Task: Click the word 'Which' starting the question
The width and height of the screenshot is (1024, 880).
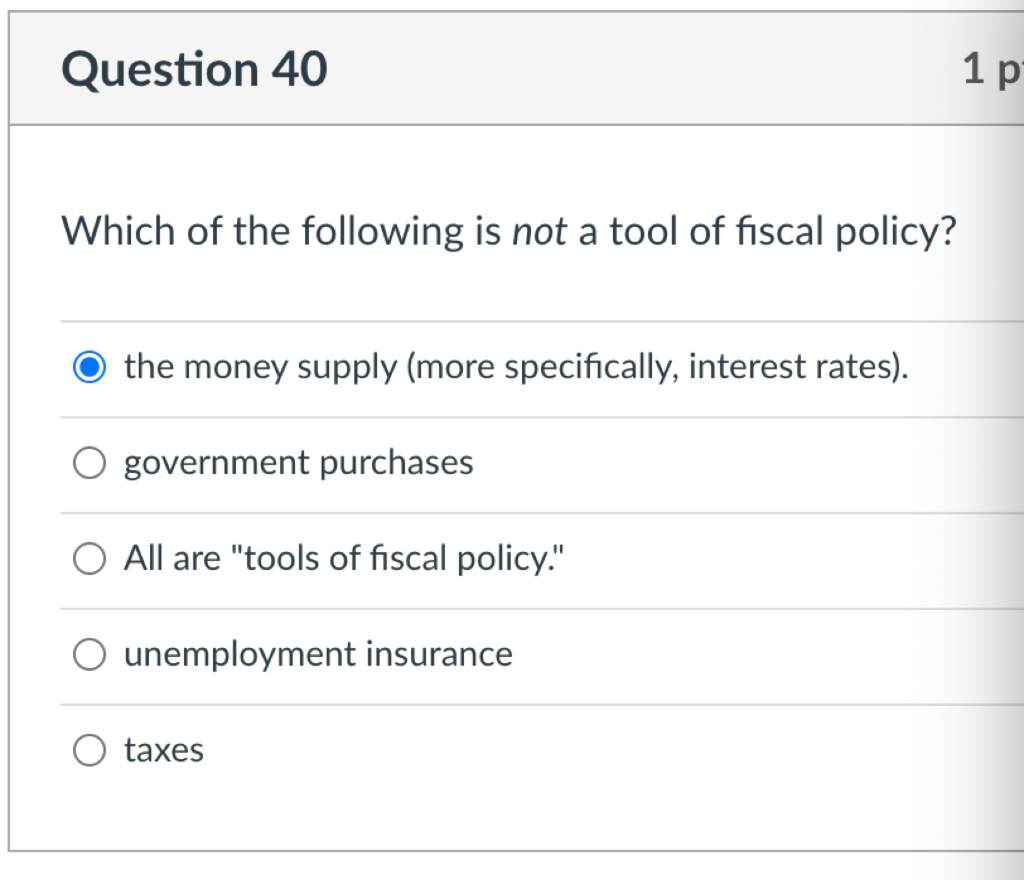Action: coord(118,233)
